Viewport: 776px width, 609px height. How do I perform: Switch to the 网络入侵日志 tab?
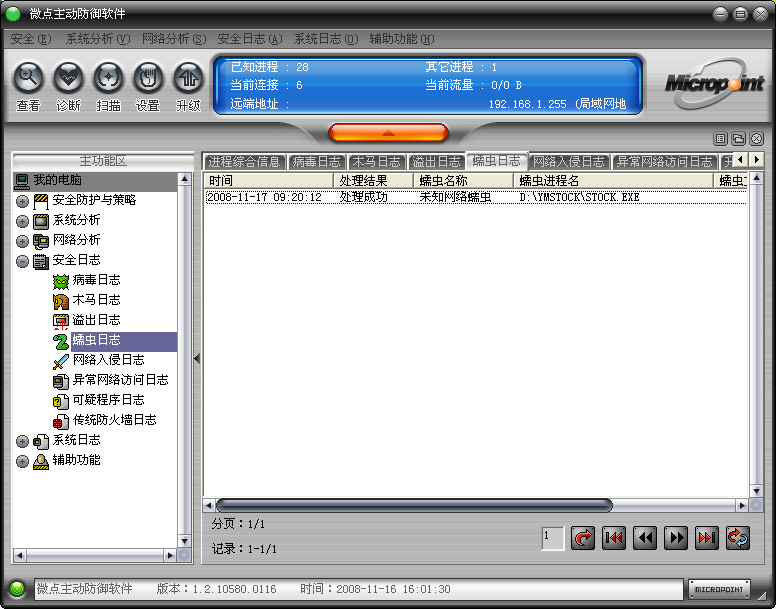pos(569,161)
